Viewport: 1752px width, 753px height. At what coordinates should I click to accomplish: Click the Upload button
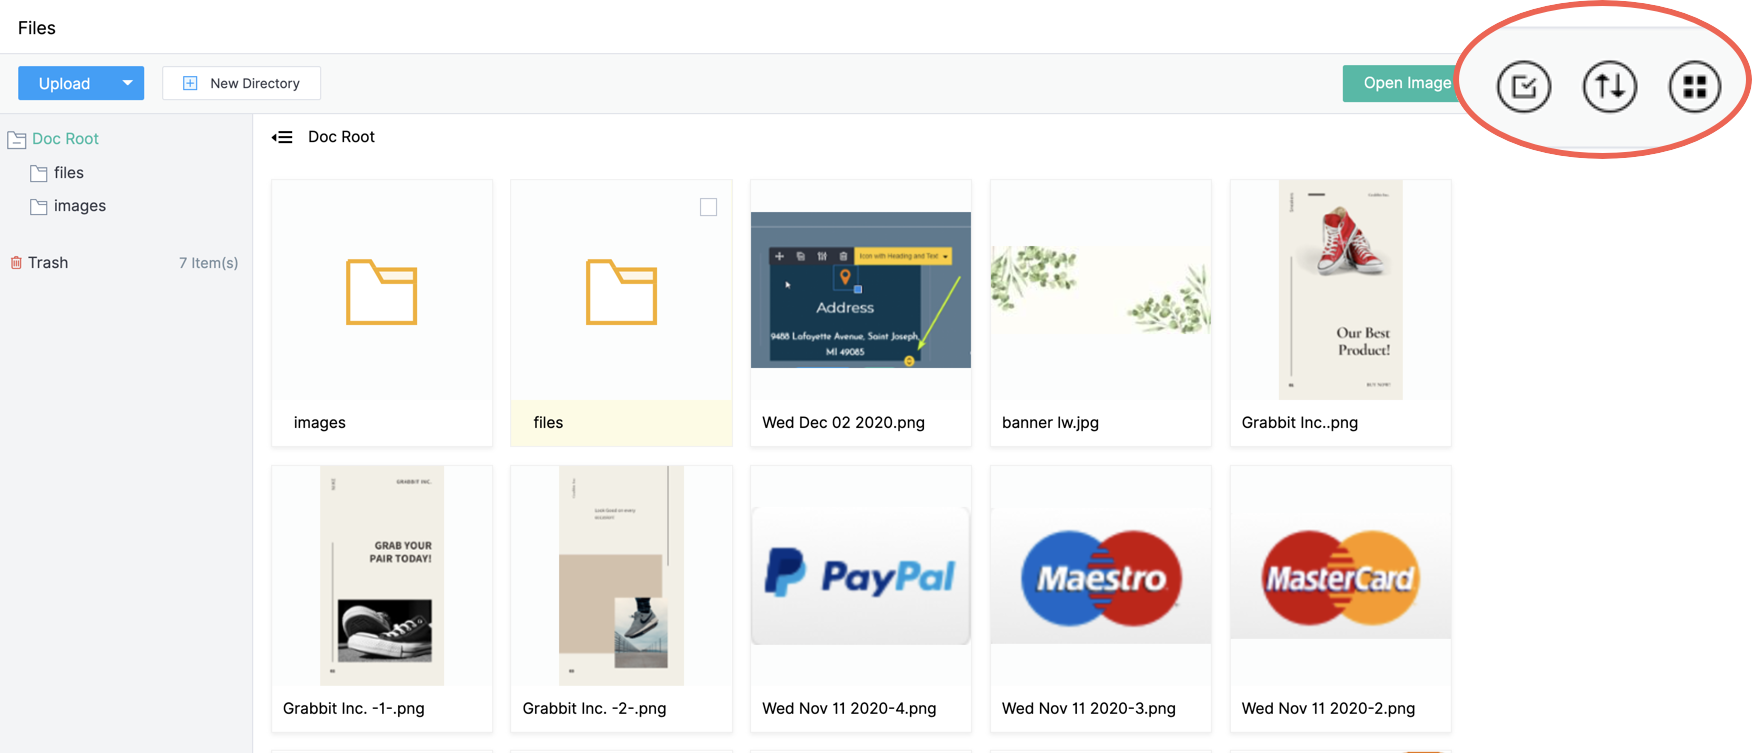point(65,83)
